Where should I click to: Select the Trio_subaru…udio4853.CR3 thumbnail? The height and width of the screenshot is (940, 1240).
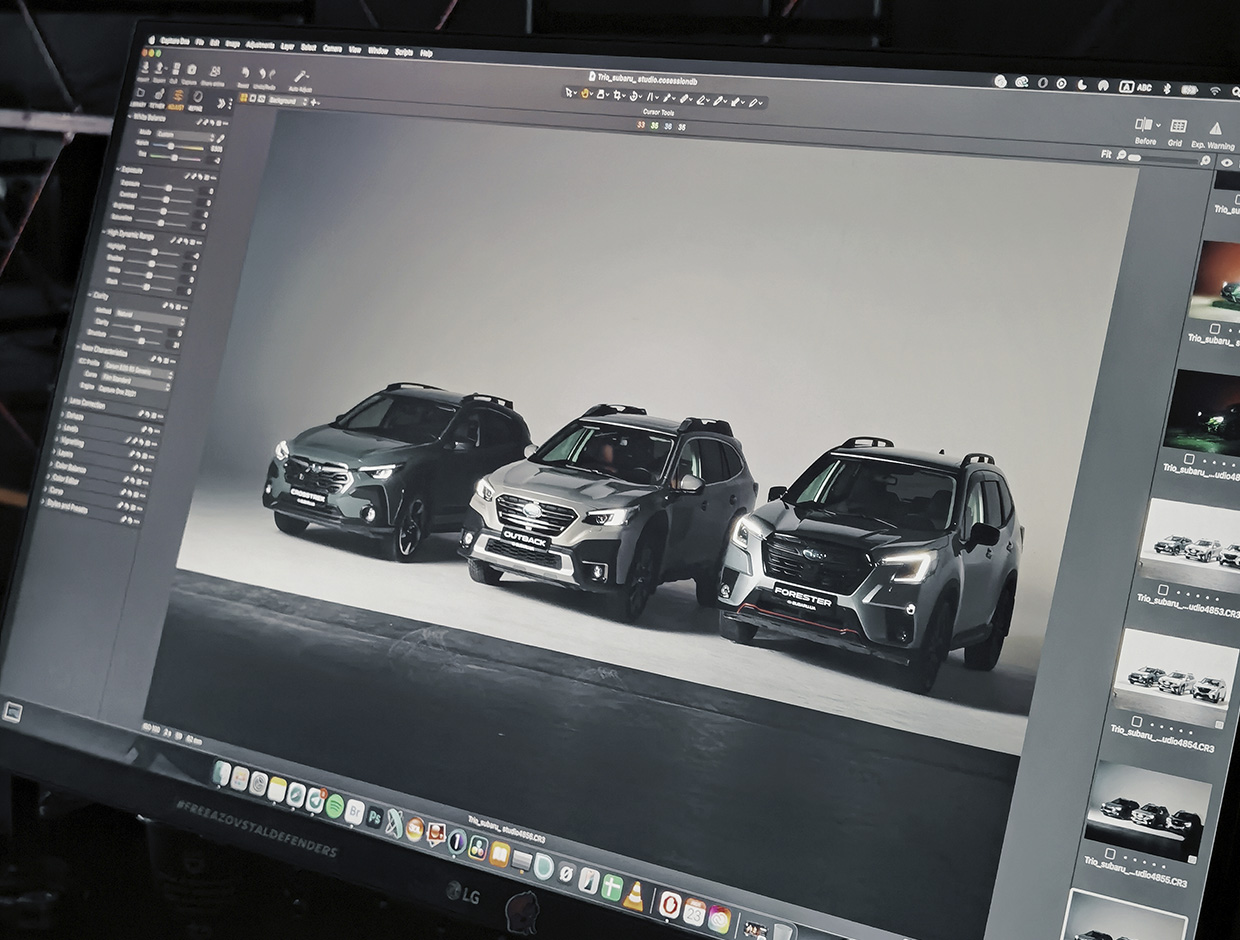tap(1191, 545)
